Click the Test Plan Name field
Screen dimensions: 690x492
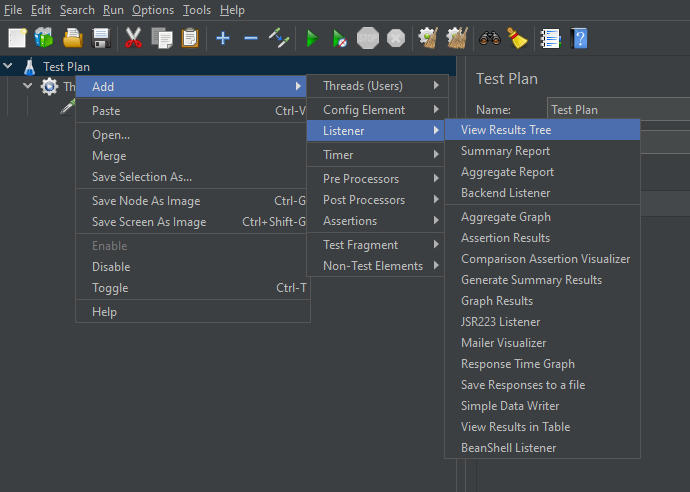tap(619, 109)
